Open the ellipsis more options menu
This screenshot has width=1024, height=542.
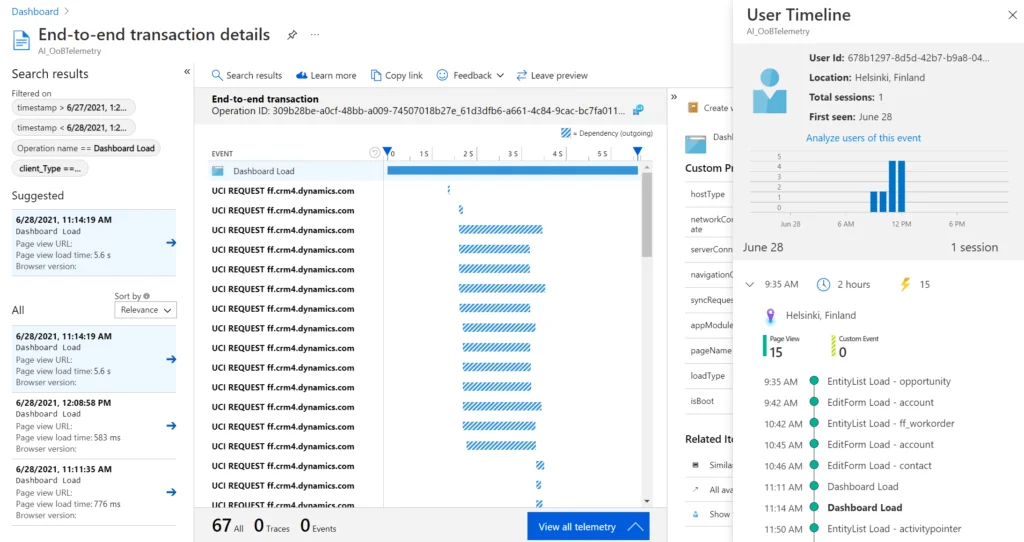click(315, 35)
